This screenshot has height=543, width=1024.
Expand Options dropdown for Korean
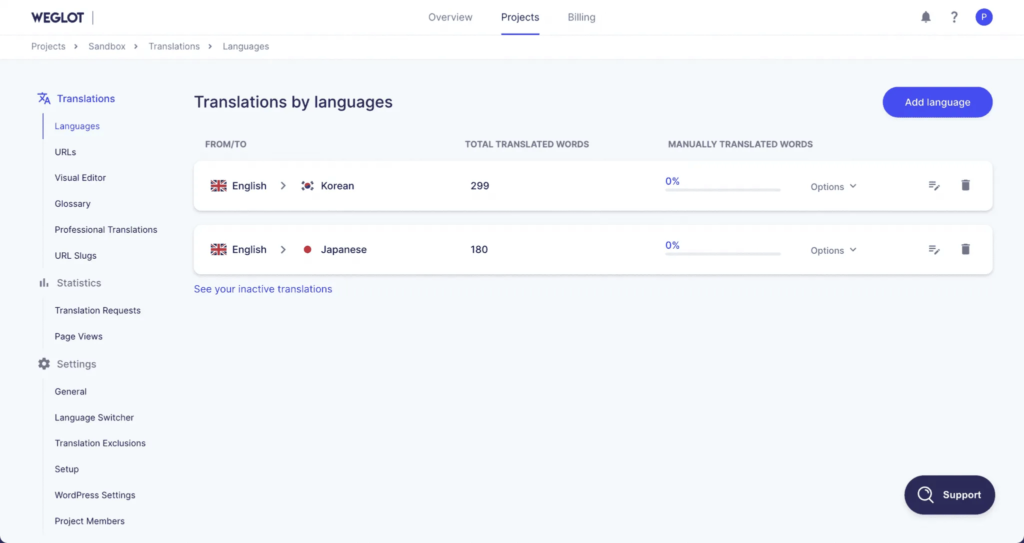[x=833, y=187]
